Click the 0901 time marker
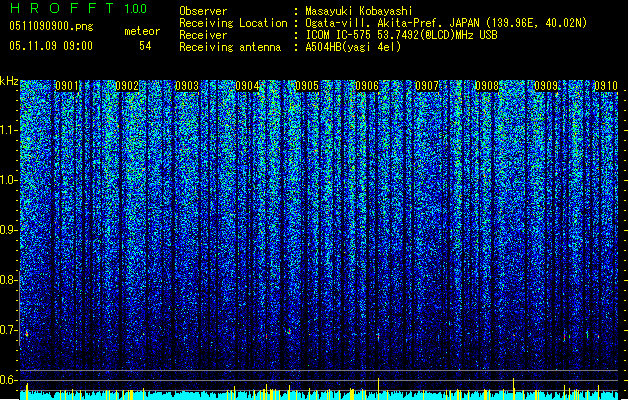Viewport: 629px width, 400px height. [x=68, y=87]
